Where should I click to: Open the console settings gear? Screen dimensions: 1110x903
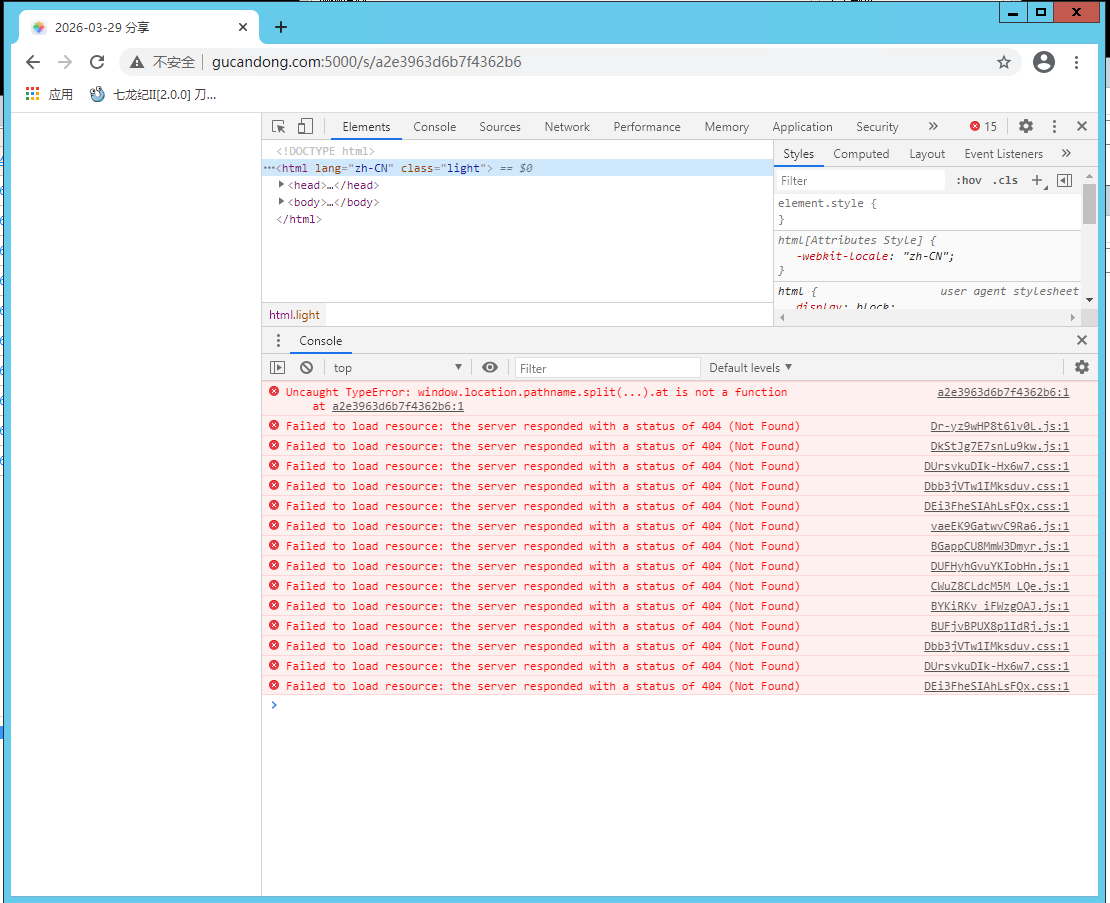[1082, 367]
